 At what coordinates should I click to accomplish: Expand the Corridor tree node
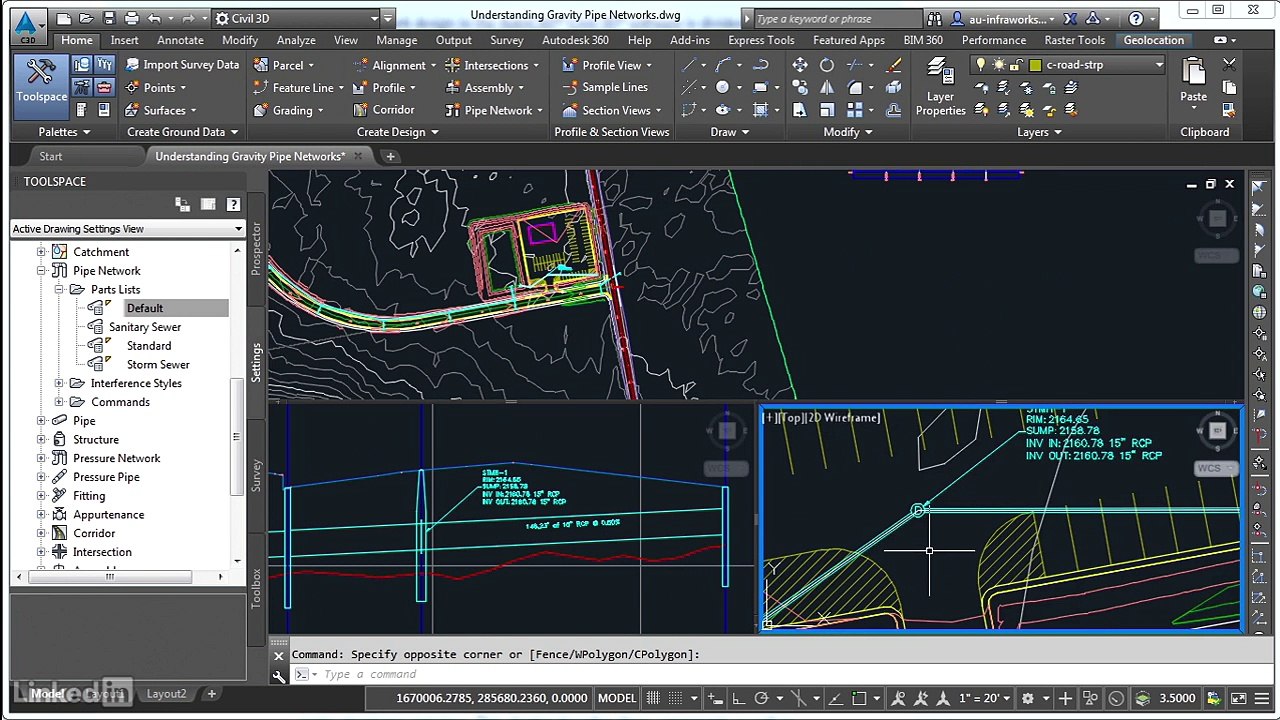[41, 533]
